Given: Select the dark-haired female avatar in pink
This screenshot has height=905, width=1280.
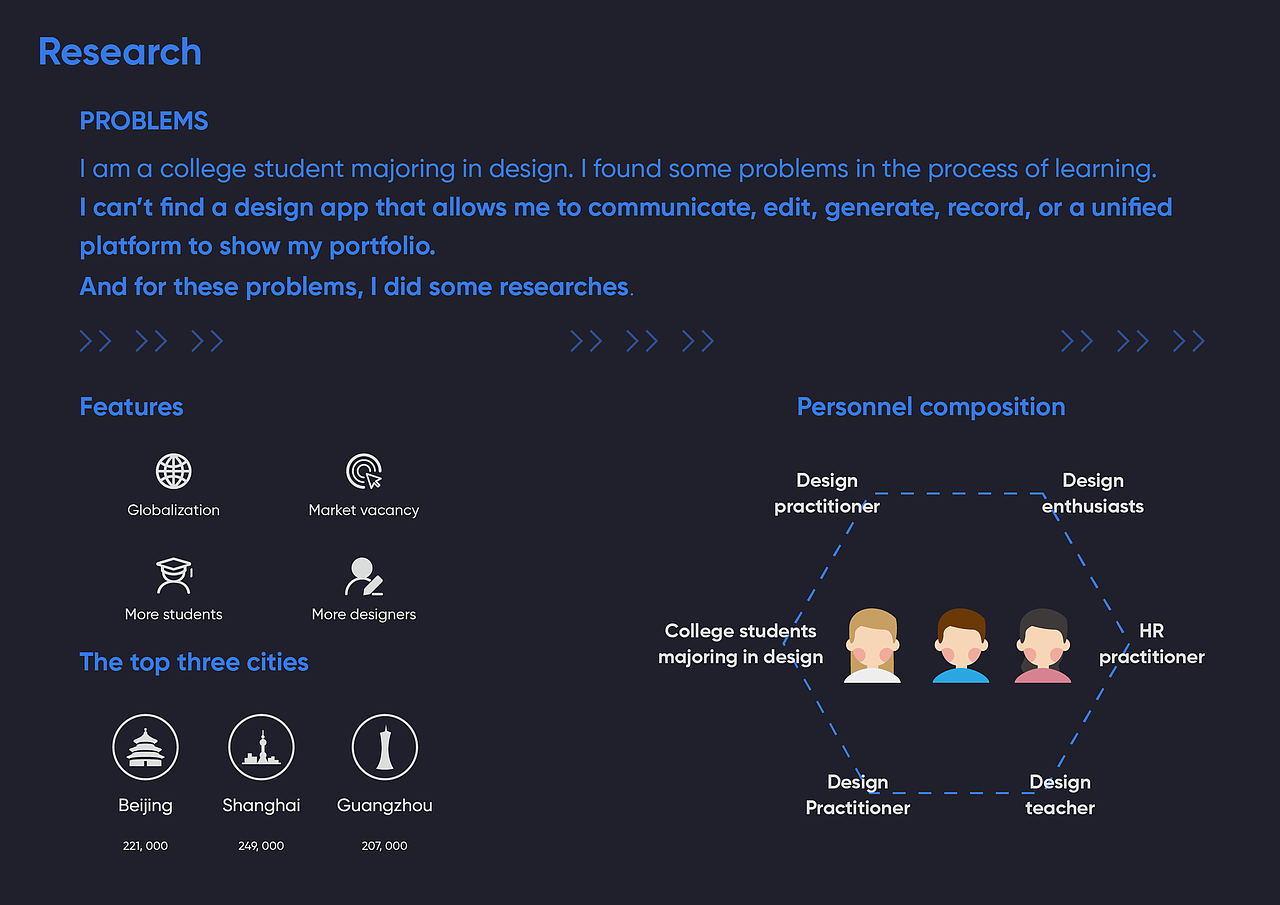Looking at the screenshot, I should [x=1043, y=646].
